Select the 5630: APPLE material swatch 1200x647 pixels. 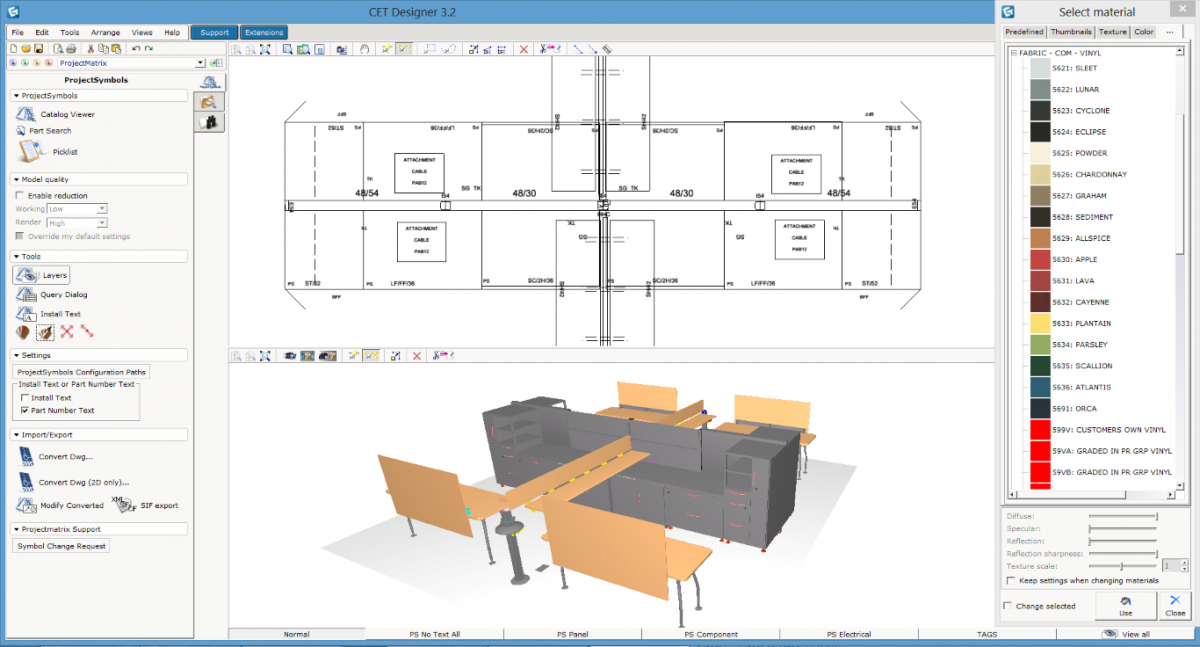click(x=1039, y=260)
